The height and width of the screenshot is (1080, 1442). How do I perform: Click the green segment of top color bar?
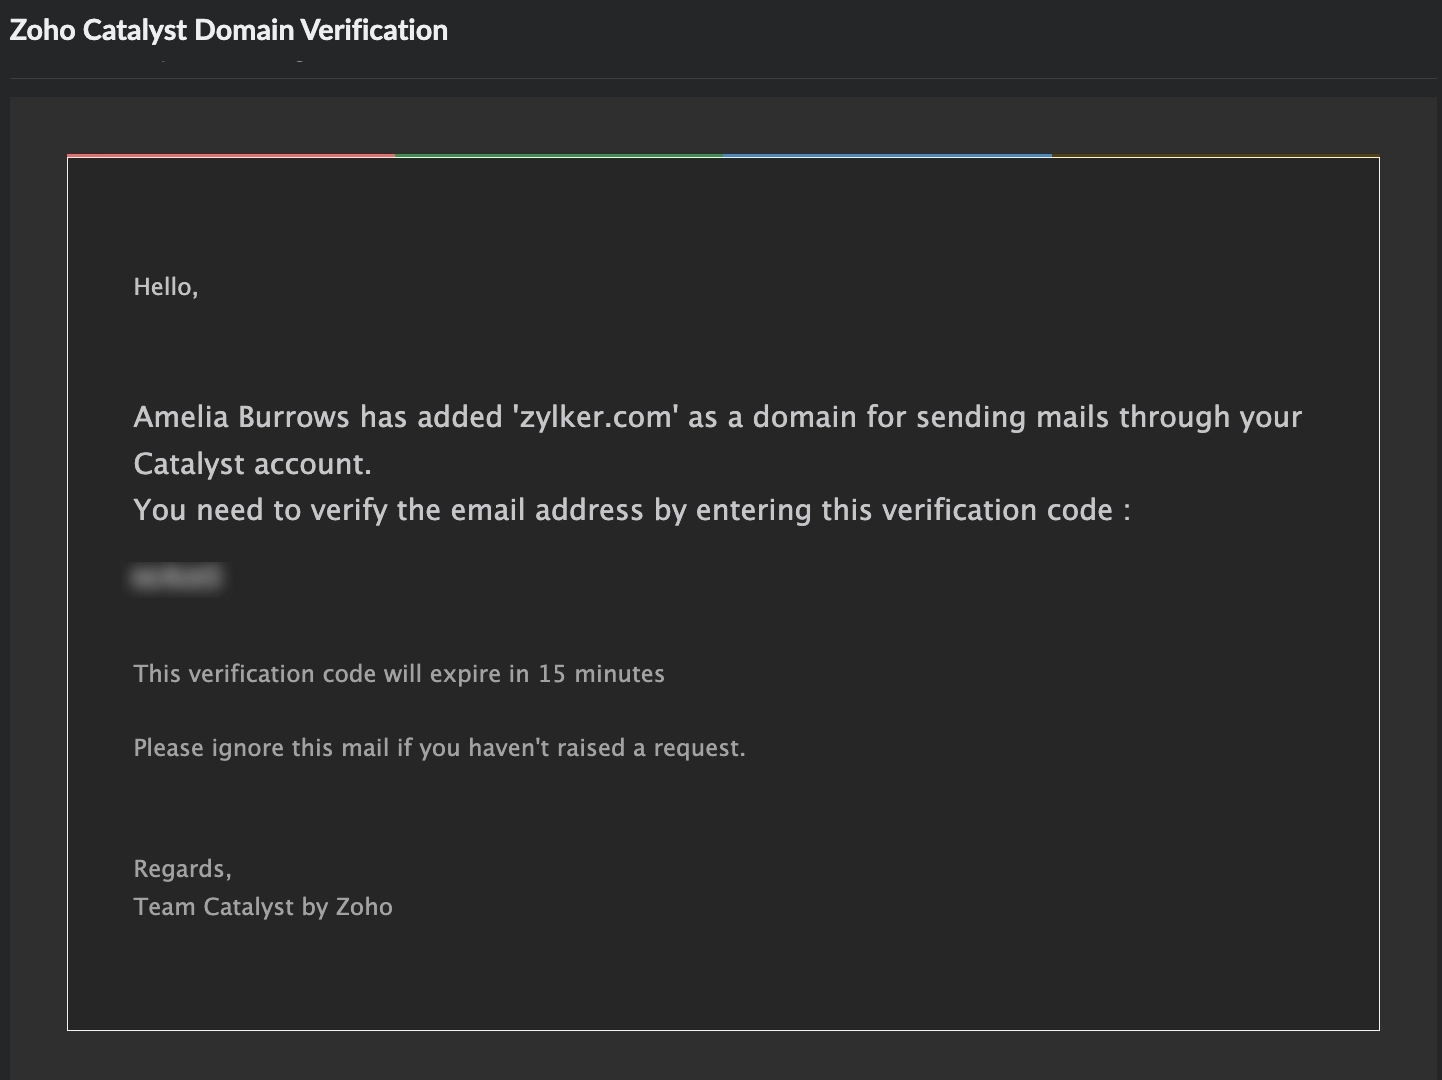[559, 156]
